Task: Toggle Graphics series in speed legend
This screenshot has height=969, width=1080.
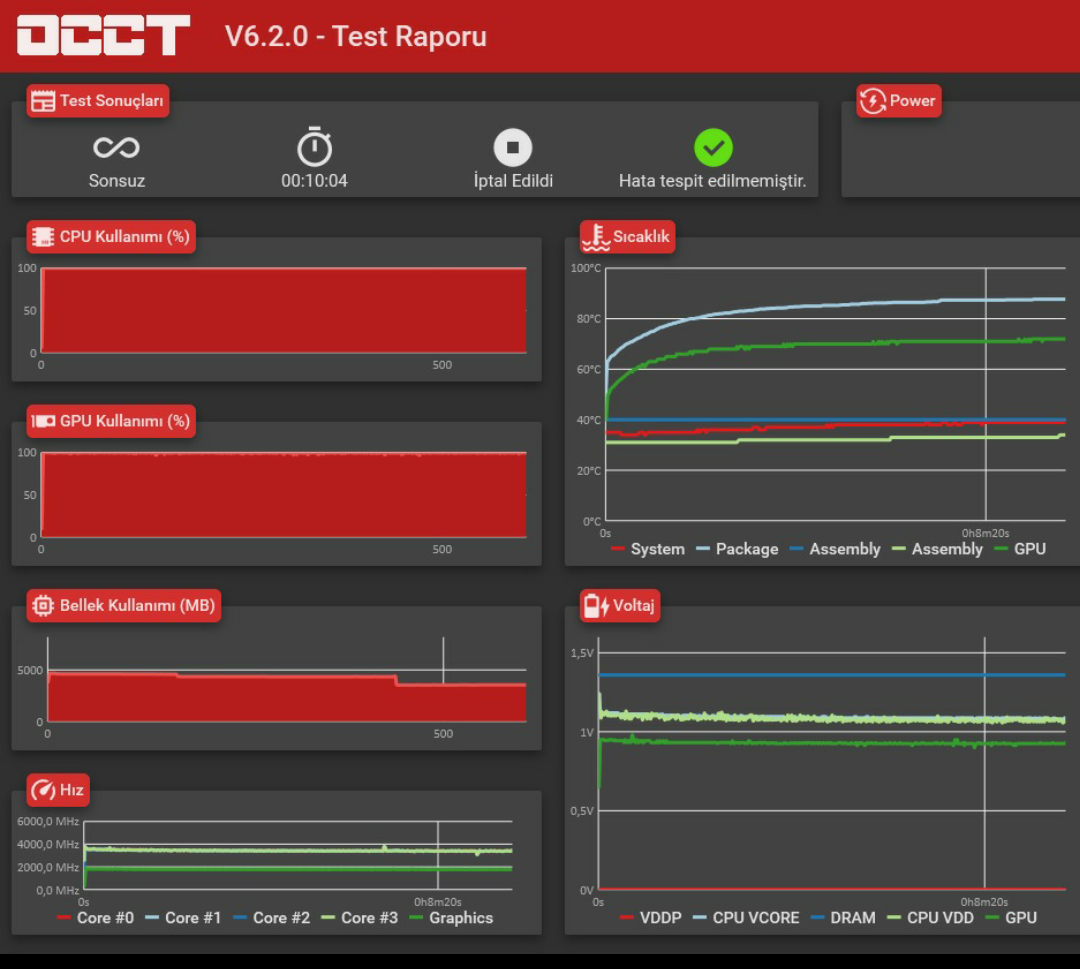Action: [451, 917]
